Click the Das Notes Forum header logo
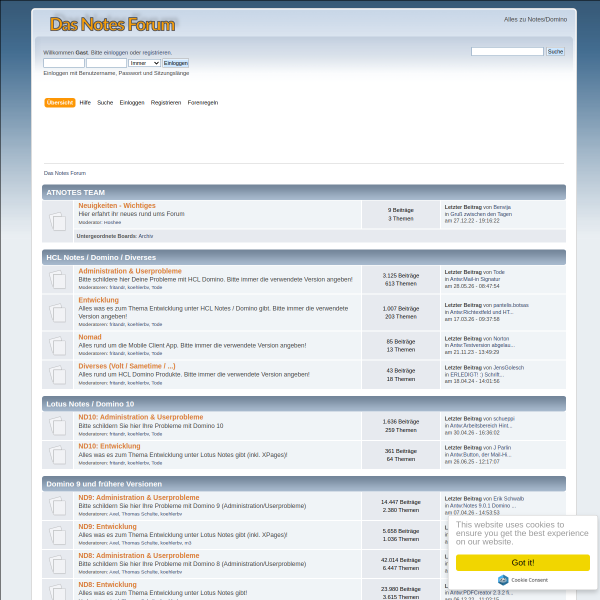 (112, 24)
